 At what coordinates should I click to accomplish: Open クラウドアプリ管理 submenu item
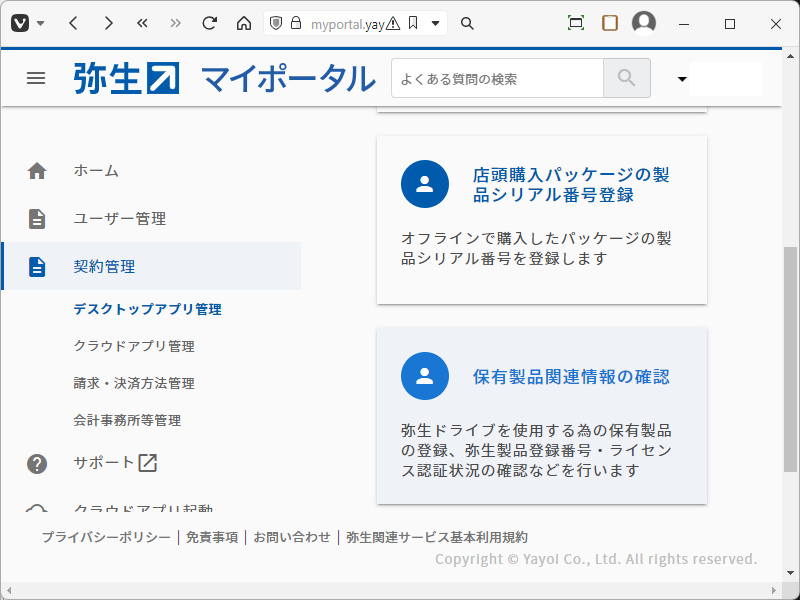pos(134,346)
